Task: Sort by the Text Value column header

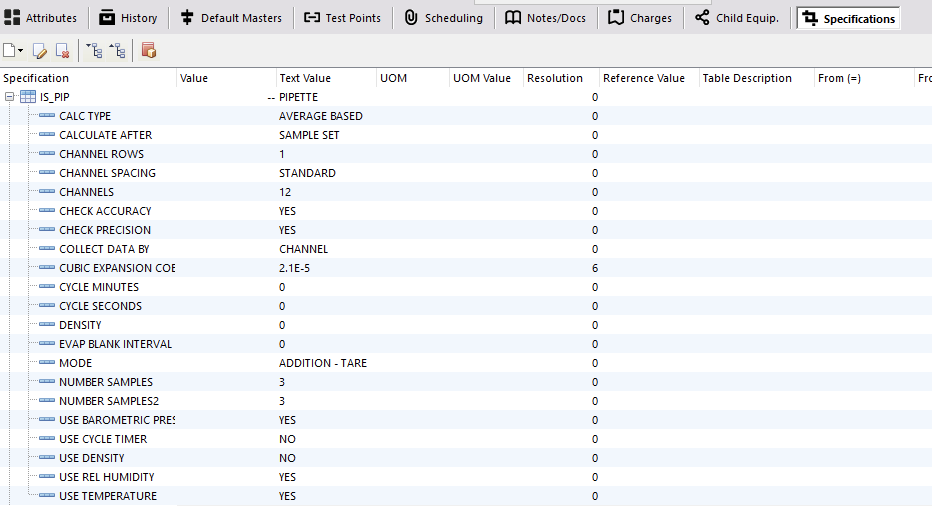Action: [x=305, y=78]
